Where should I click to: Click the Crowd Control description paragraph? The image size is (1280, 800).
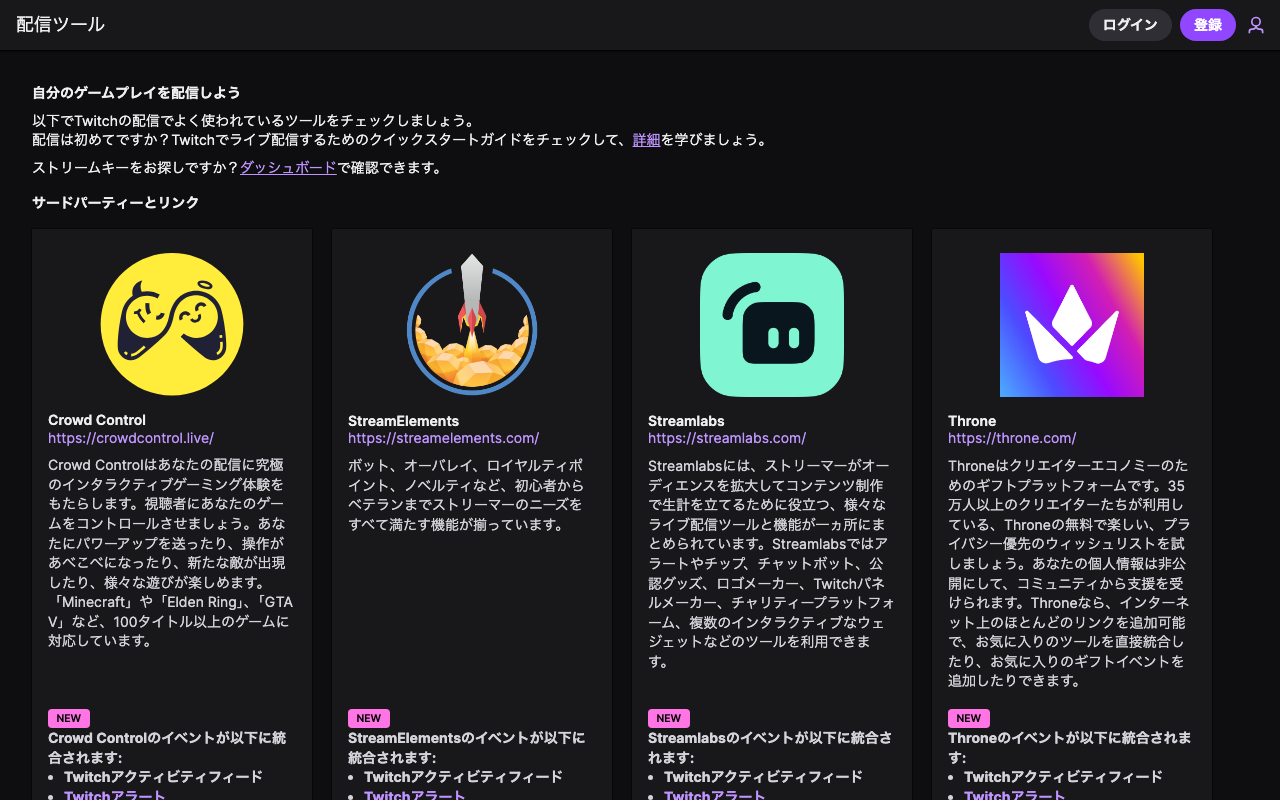pos(171,553)
